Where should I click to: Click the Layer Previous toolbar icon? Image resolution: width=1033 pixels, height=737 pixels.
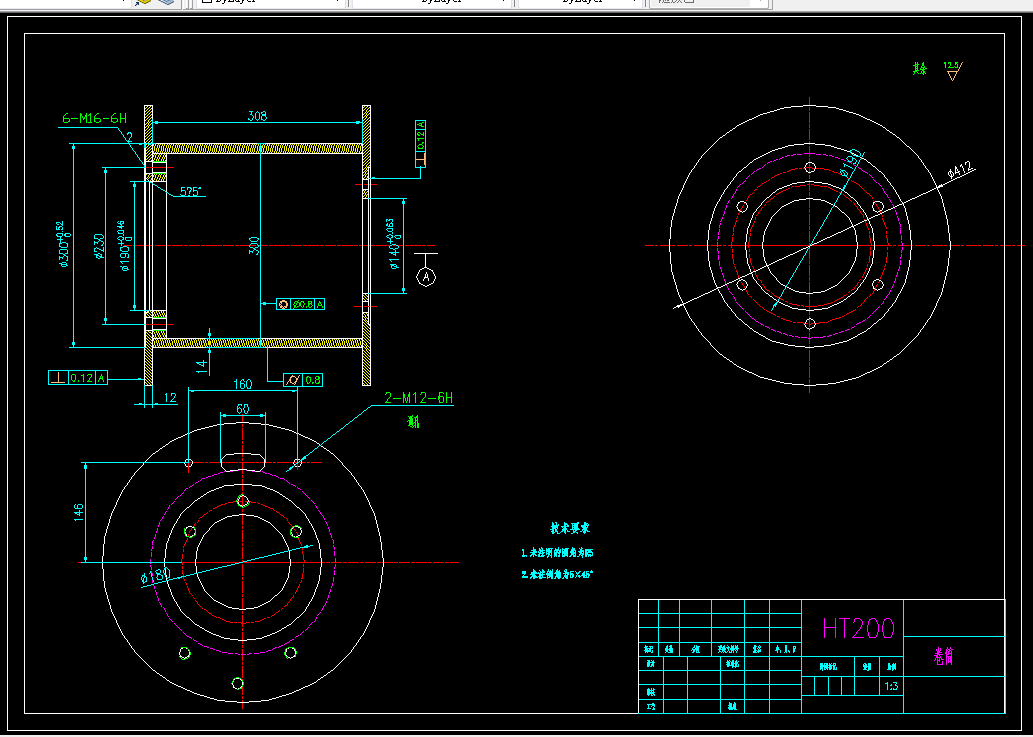[x=144, y=2]
